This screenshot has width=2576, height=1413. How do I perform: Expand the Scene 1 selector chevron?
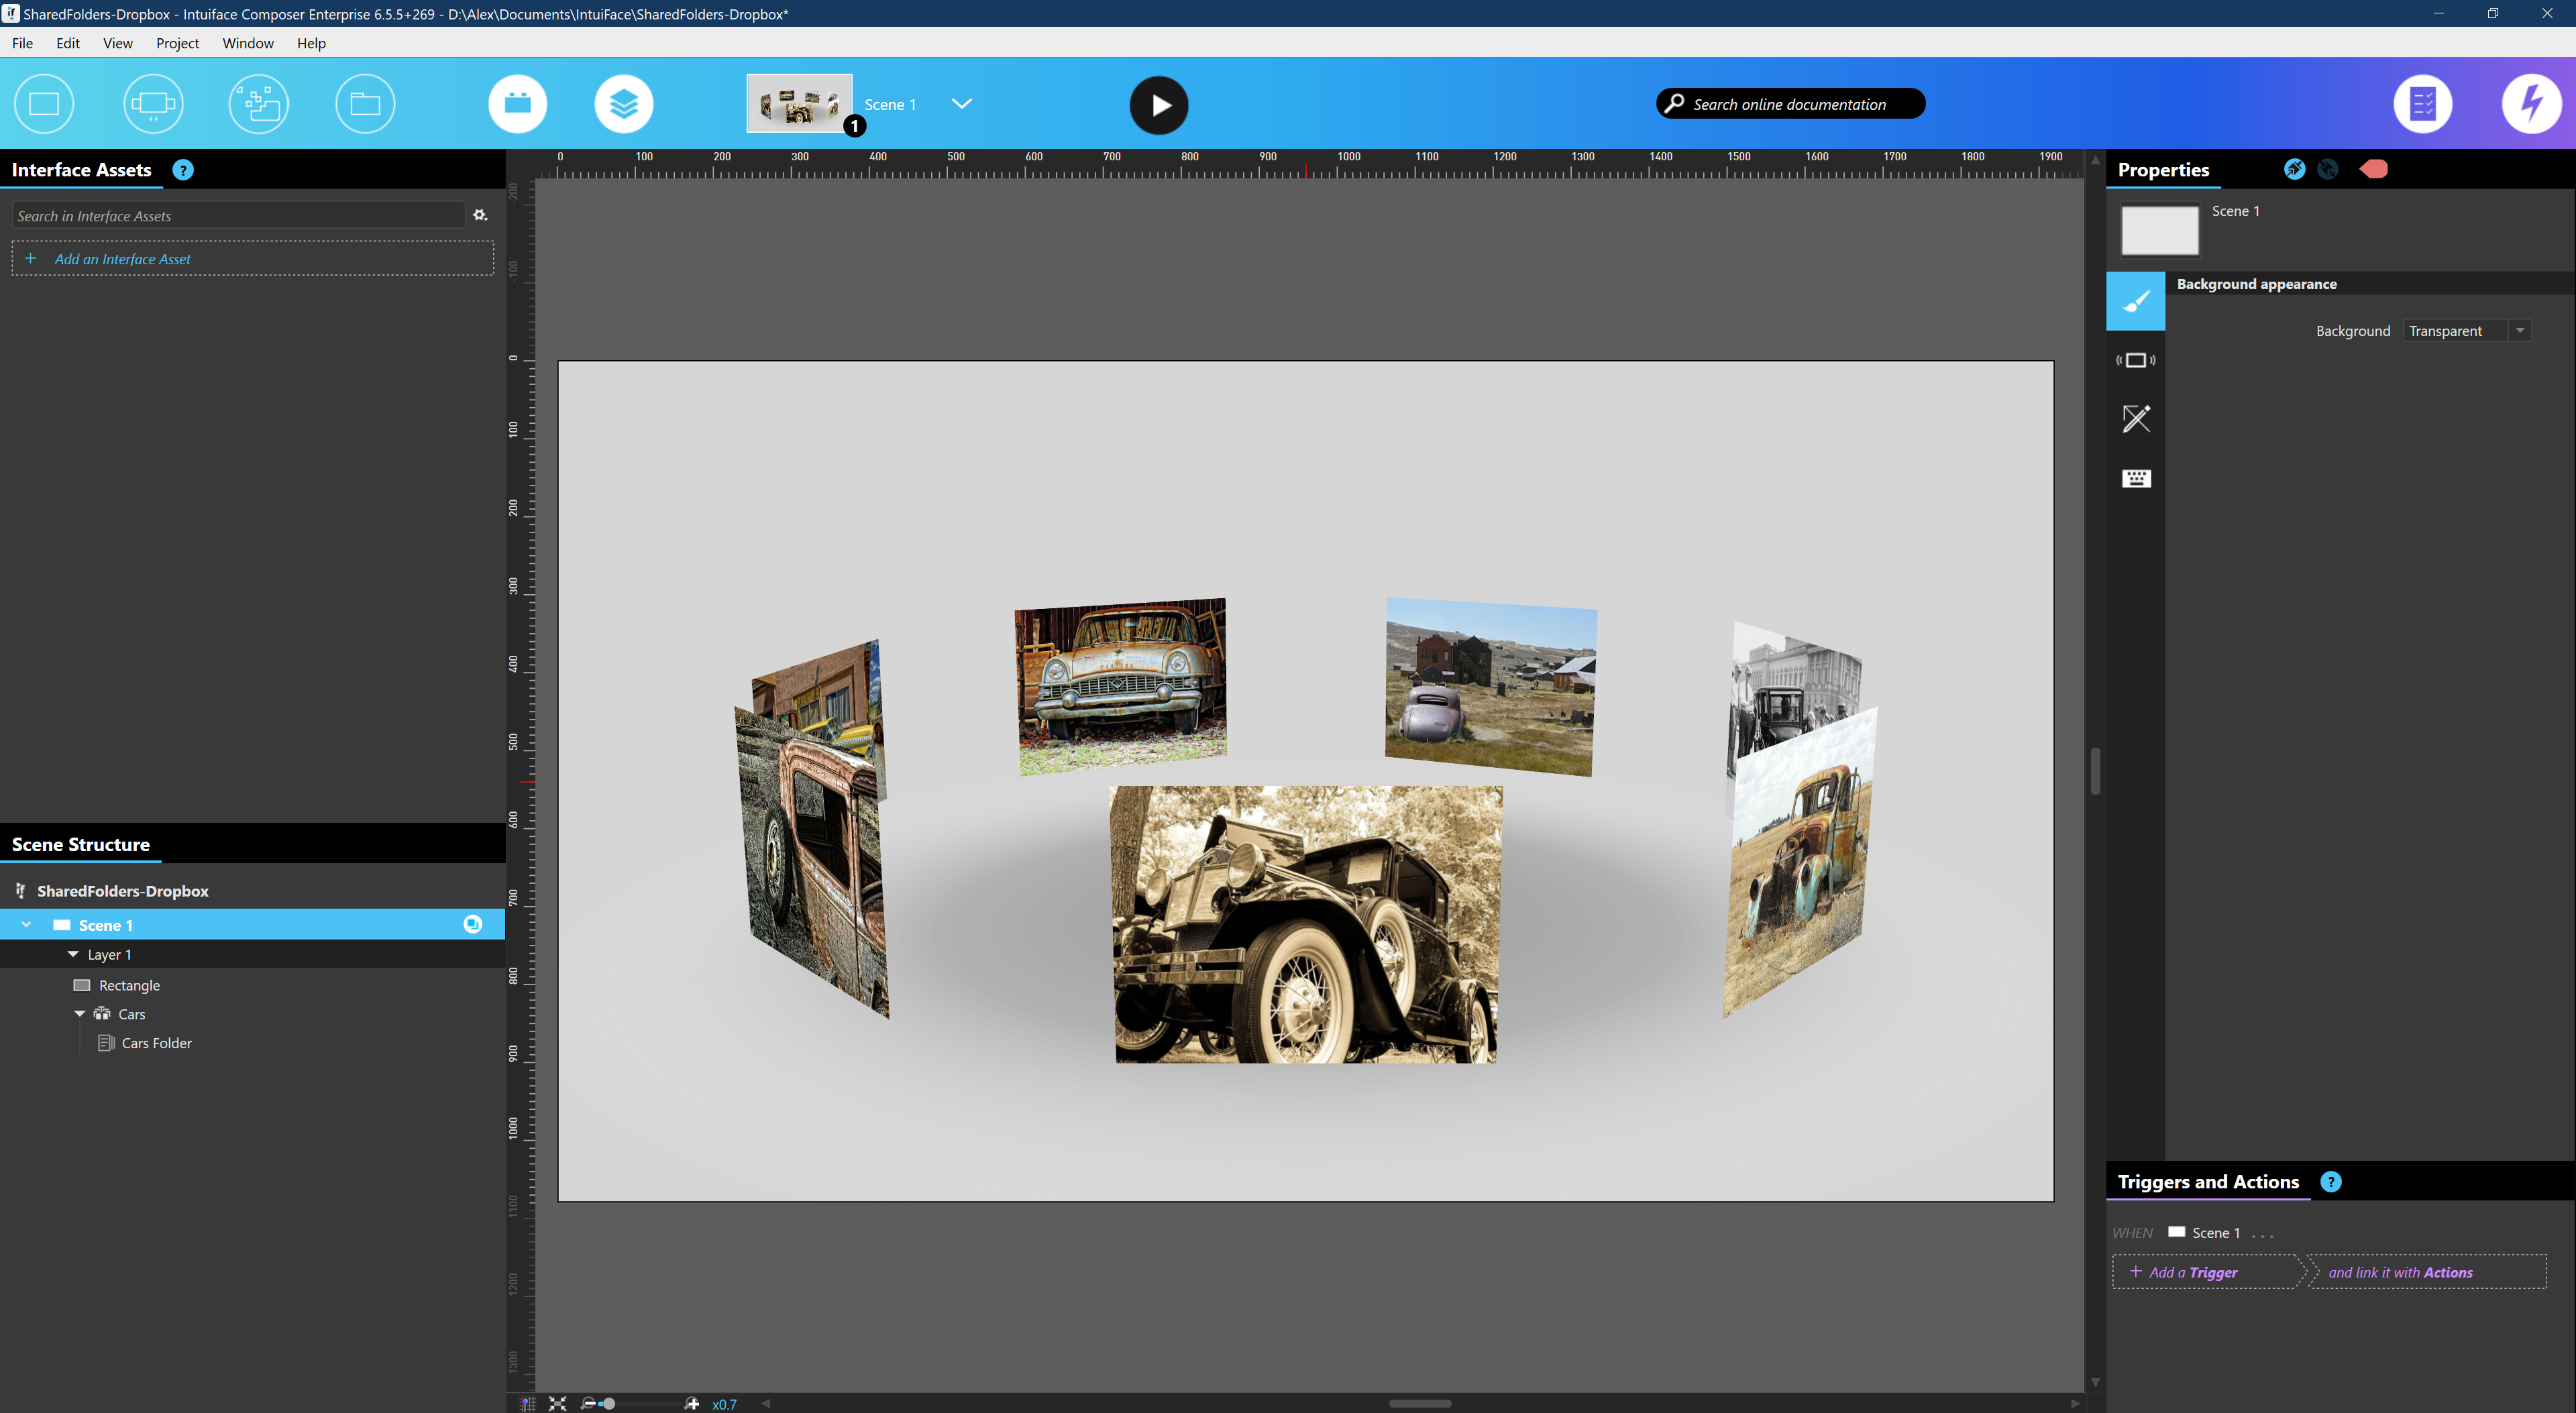(x=961, y=104)
